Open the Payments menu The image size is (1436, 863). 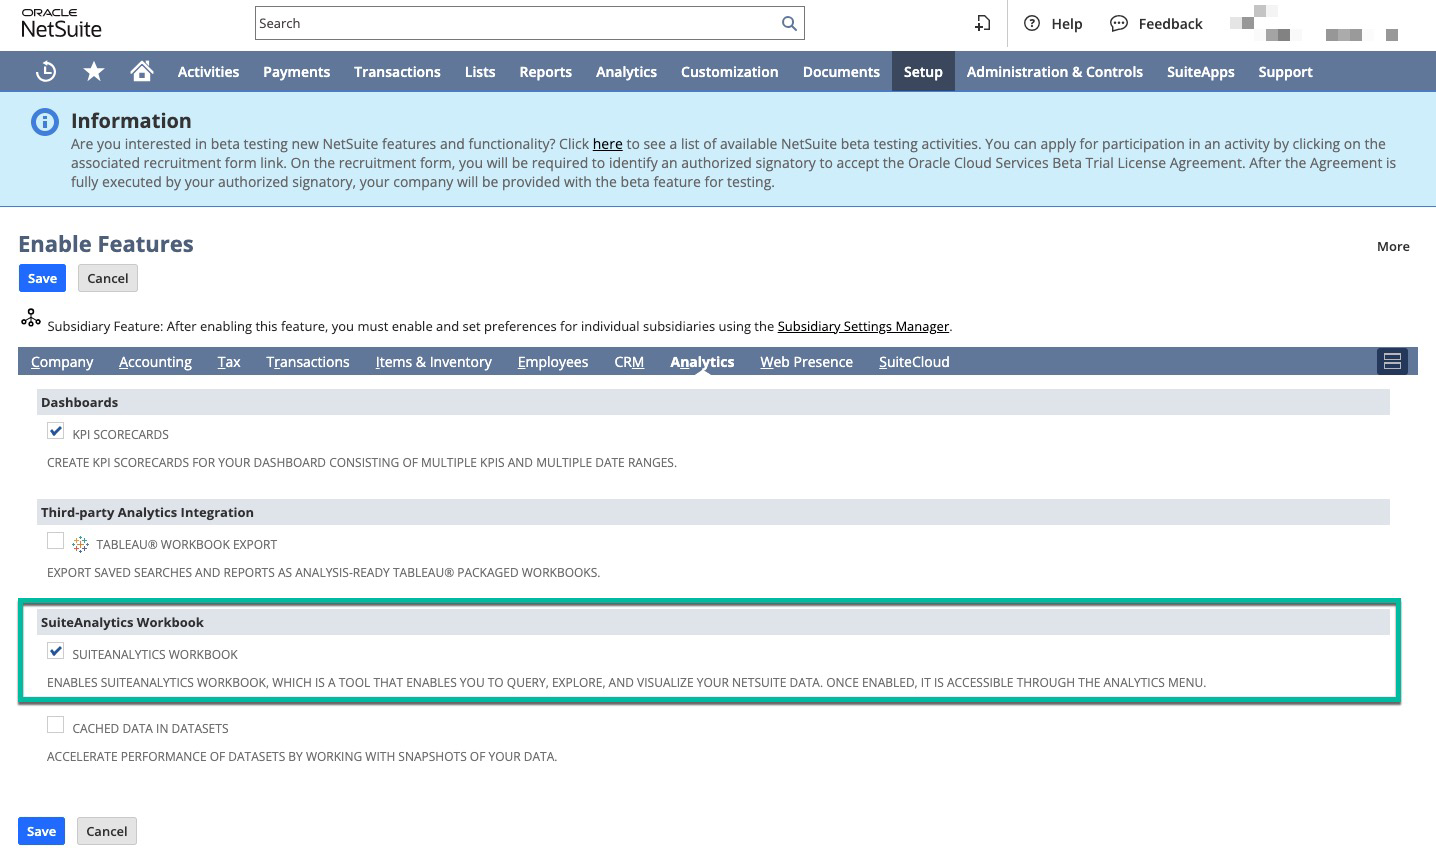point(296,72)
